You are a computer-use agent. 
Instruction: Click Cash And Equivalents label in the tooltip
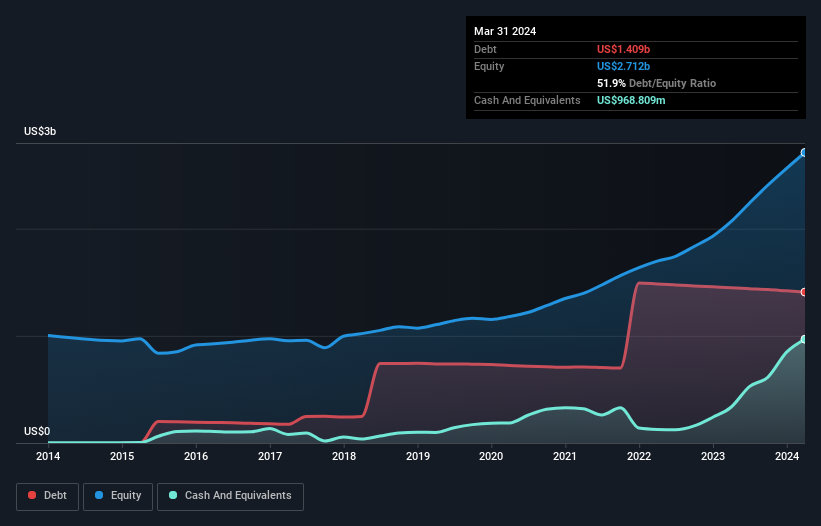click(527, 100)
